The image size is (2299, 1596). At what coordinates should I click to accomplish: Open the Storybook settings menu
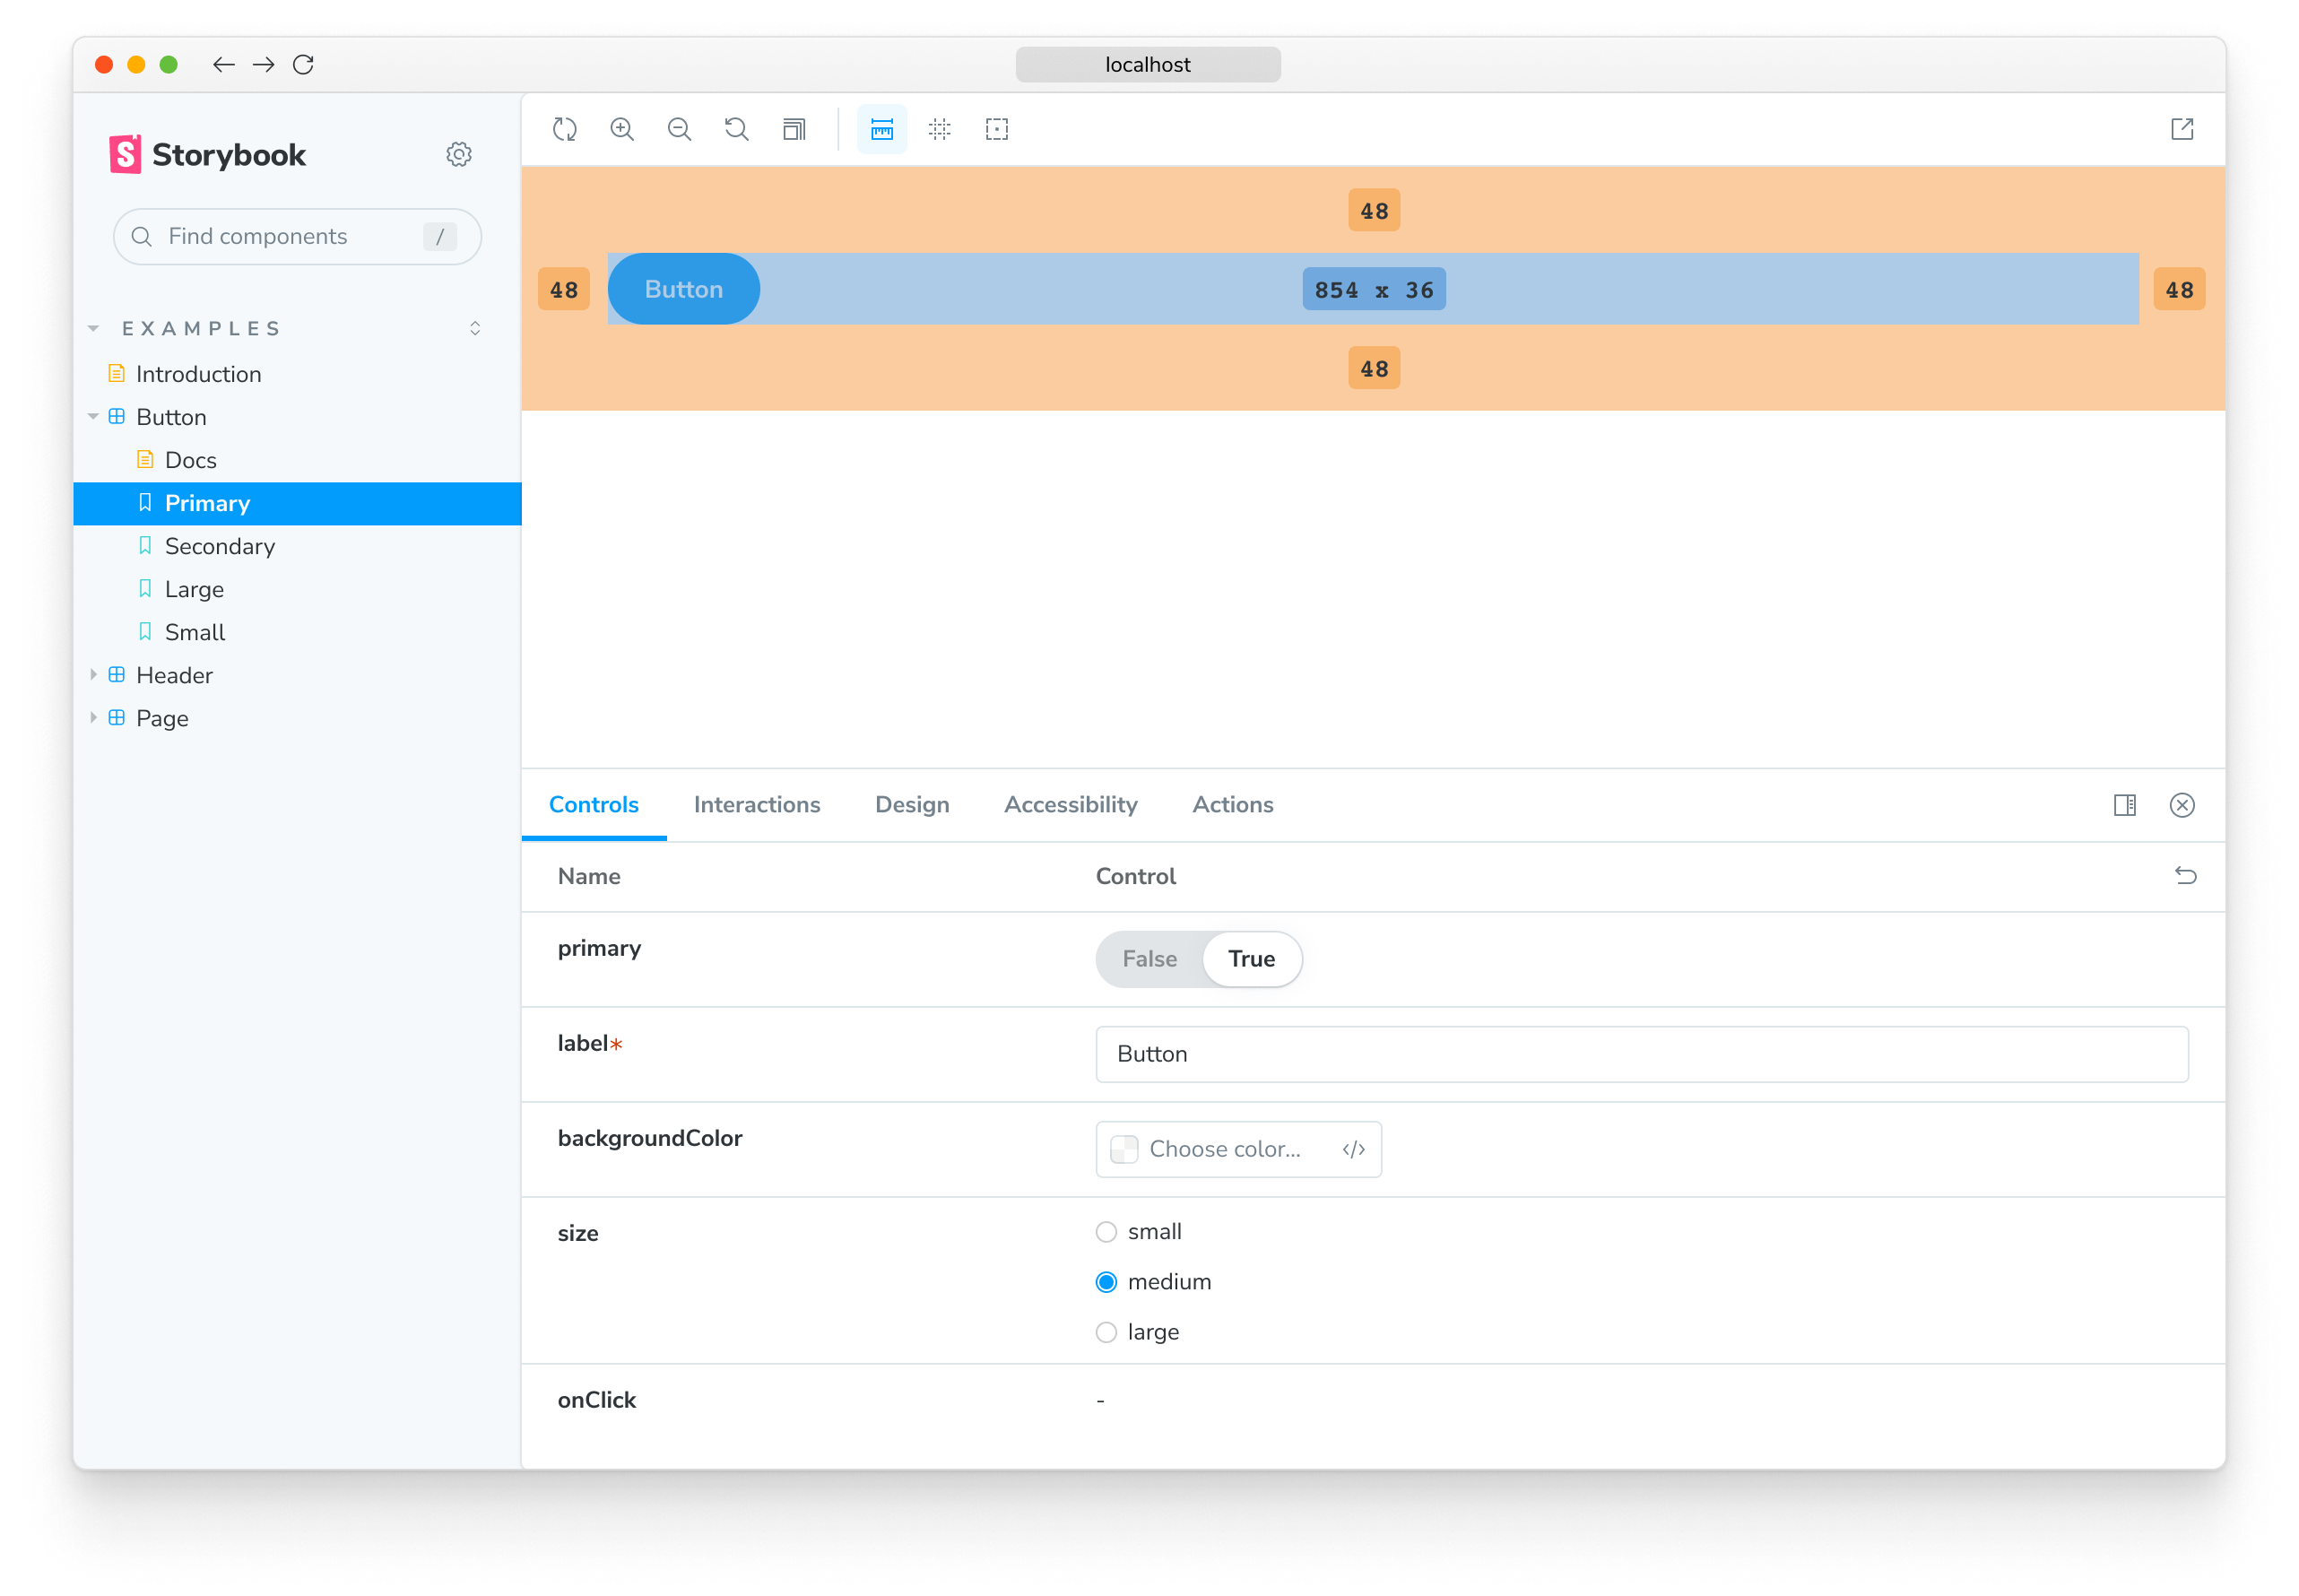458,153
